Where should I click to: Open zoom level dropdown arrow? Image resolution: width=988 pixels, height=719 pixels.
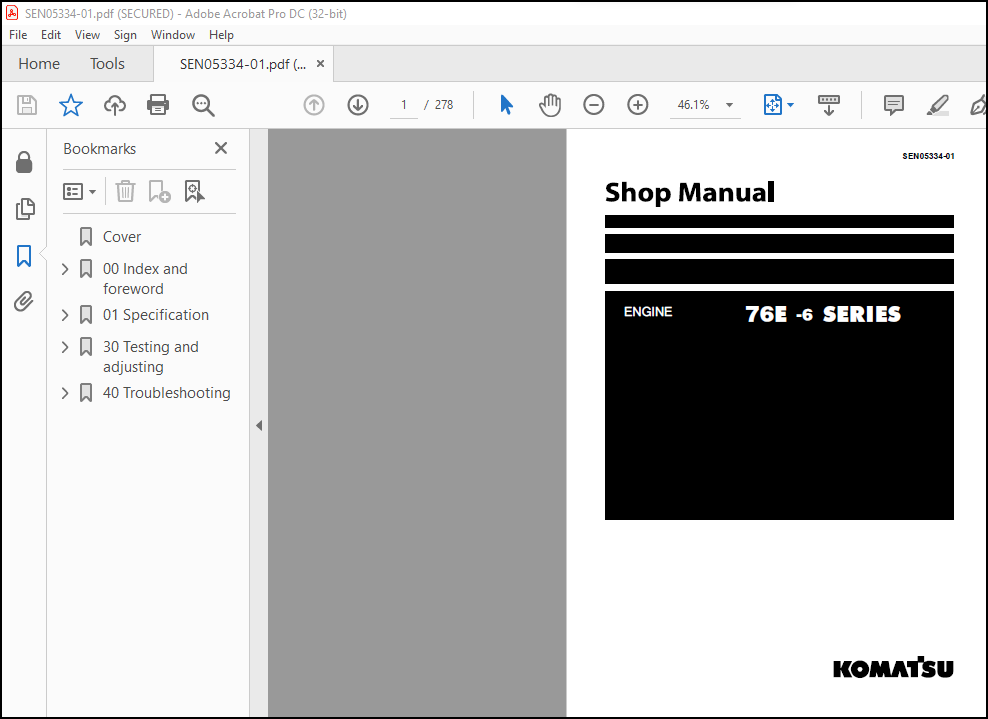[x=729, y=105]
